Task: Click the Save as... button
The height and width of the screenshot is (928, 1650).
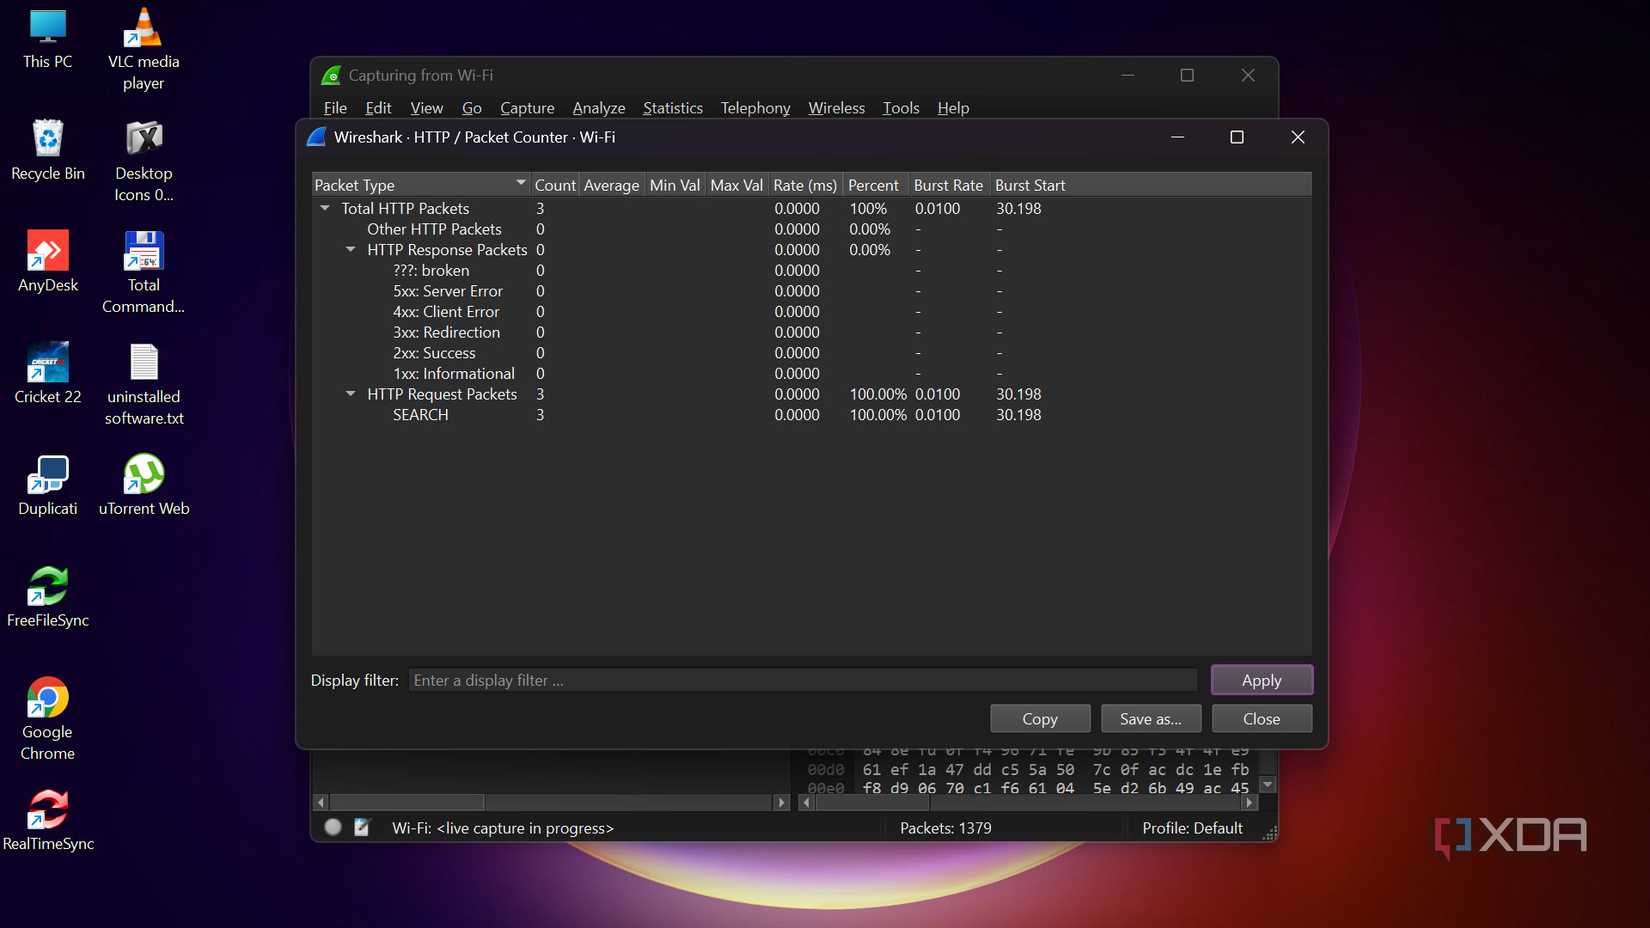Action: (1150, 719)
